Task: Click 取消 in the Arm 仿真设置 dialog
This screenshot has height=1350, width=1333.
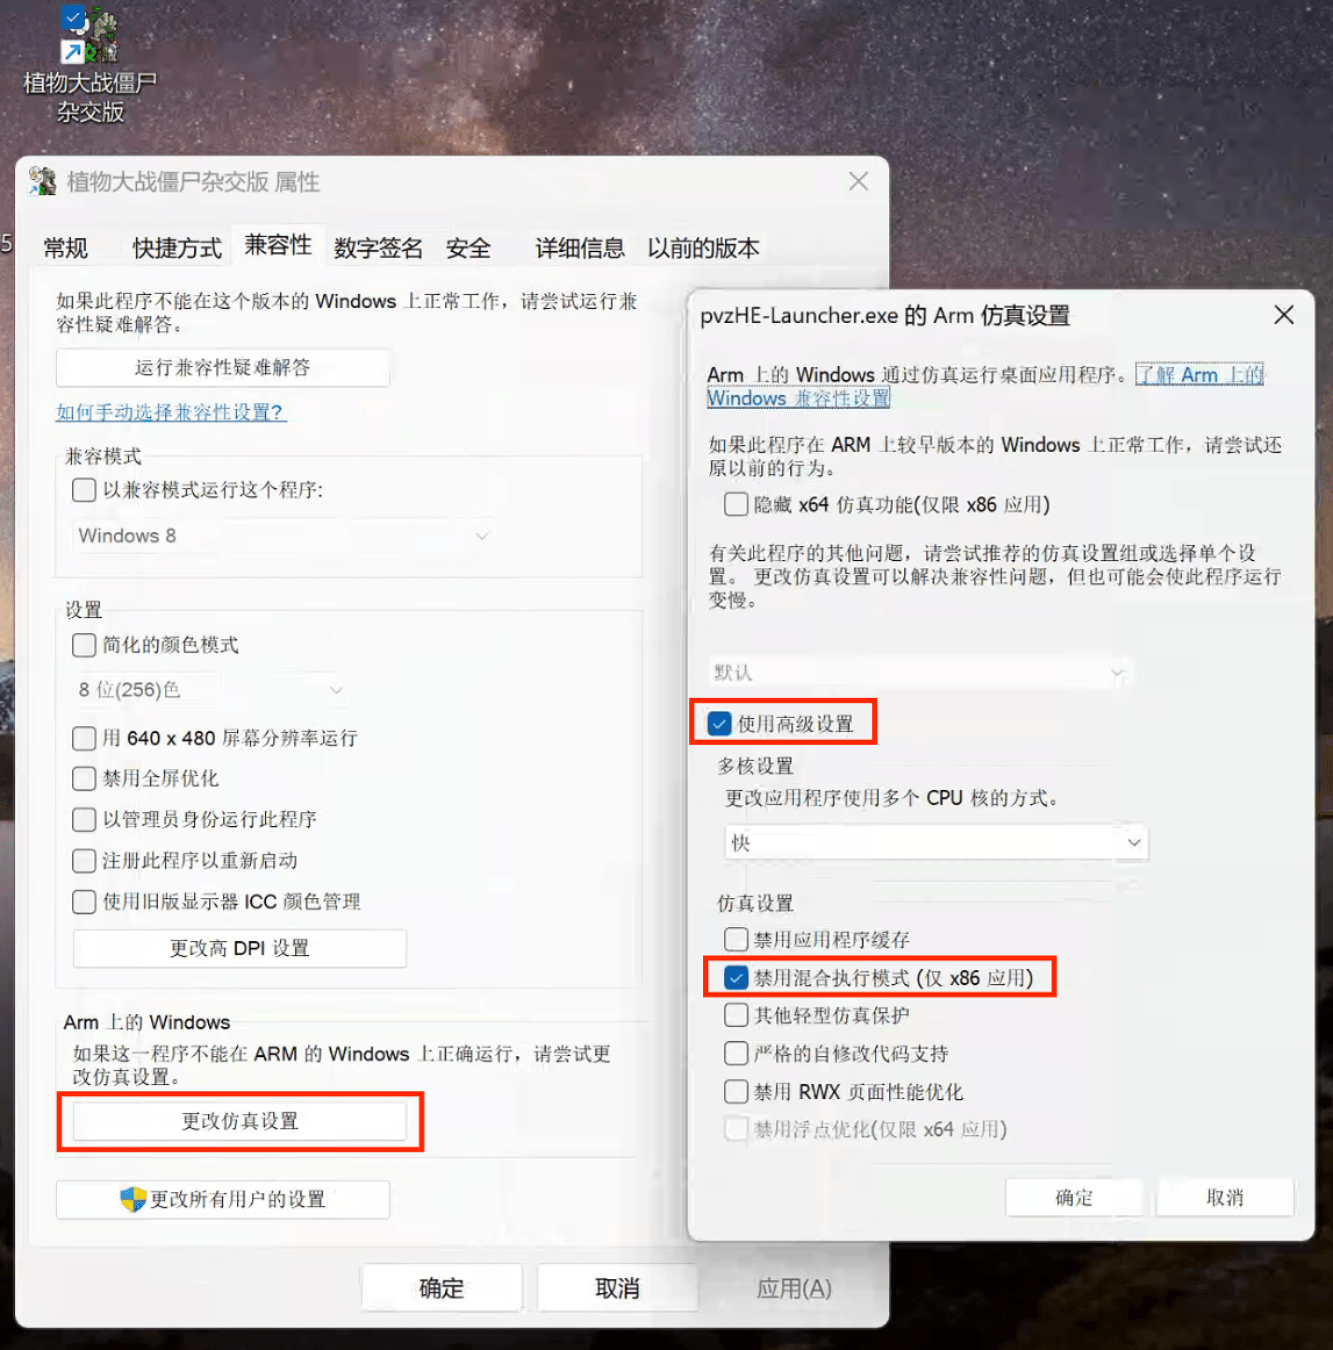Action: pos(1225,1197)
